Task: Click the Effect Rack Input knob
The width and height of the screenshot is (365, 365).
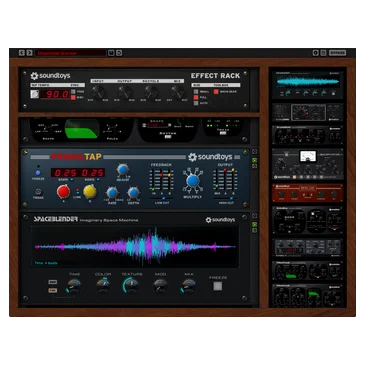Action: click(x=98, y=92)
